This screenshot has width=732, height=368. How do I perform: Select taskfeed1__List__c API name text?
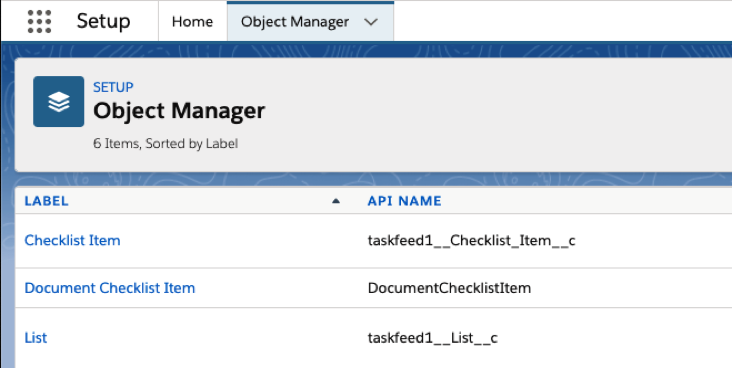click(432, 338)
